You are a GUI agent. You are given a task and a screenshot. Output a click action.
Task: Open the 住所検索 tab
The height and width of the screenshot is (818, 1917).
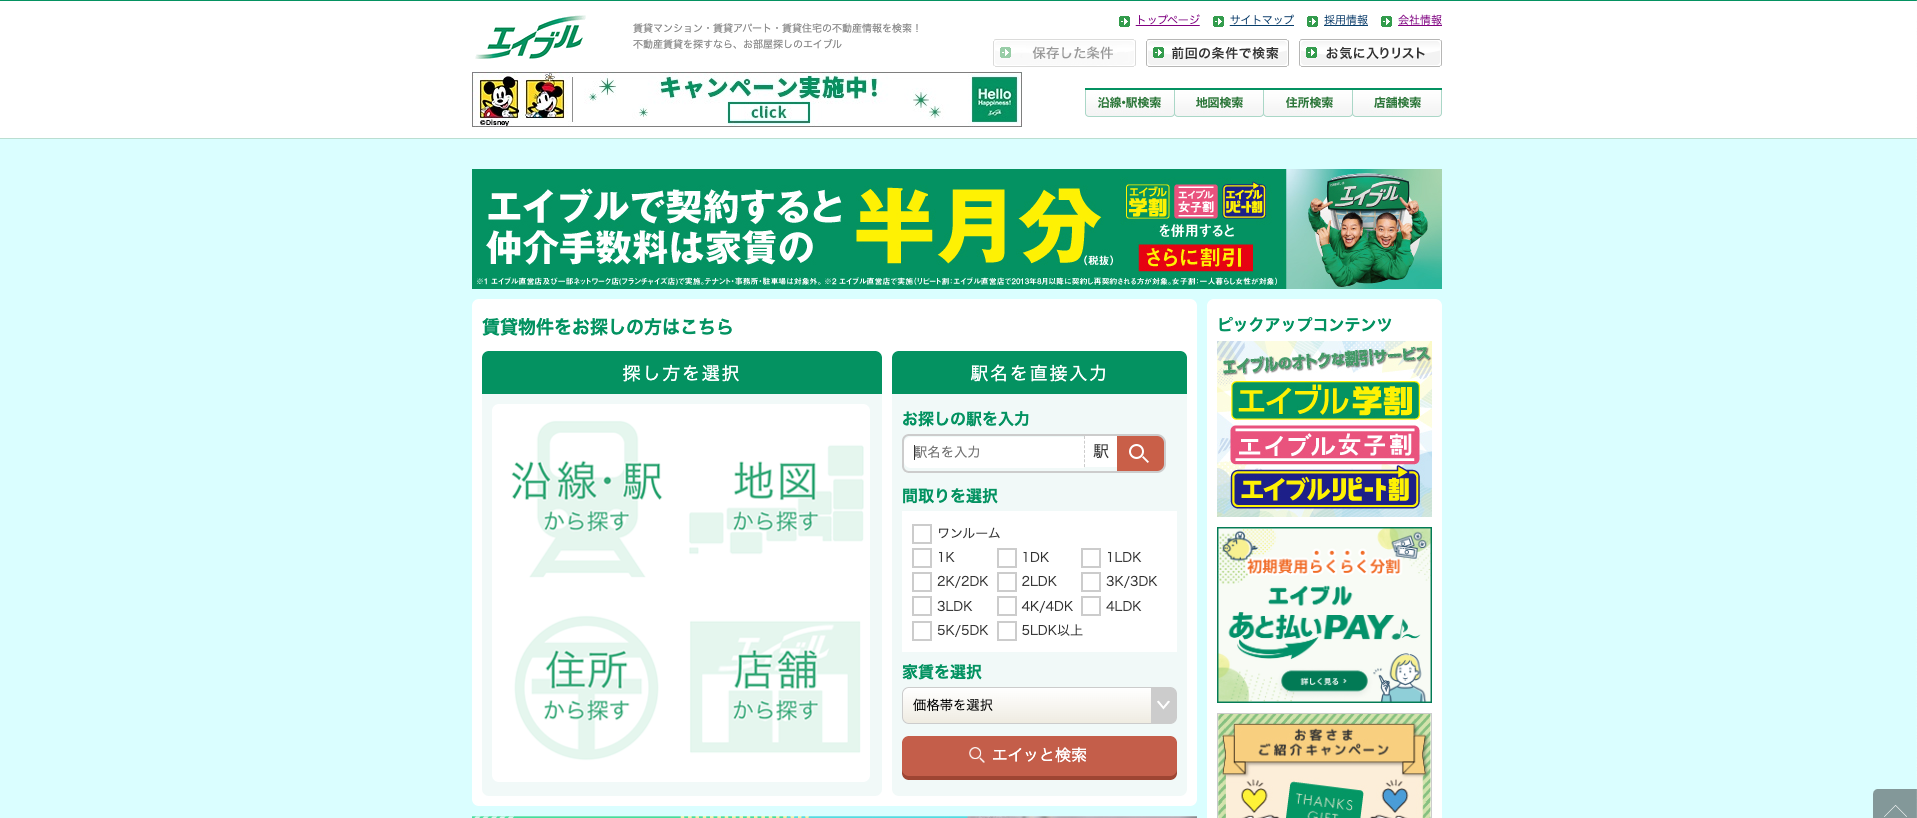pos(1309,103)
